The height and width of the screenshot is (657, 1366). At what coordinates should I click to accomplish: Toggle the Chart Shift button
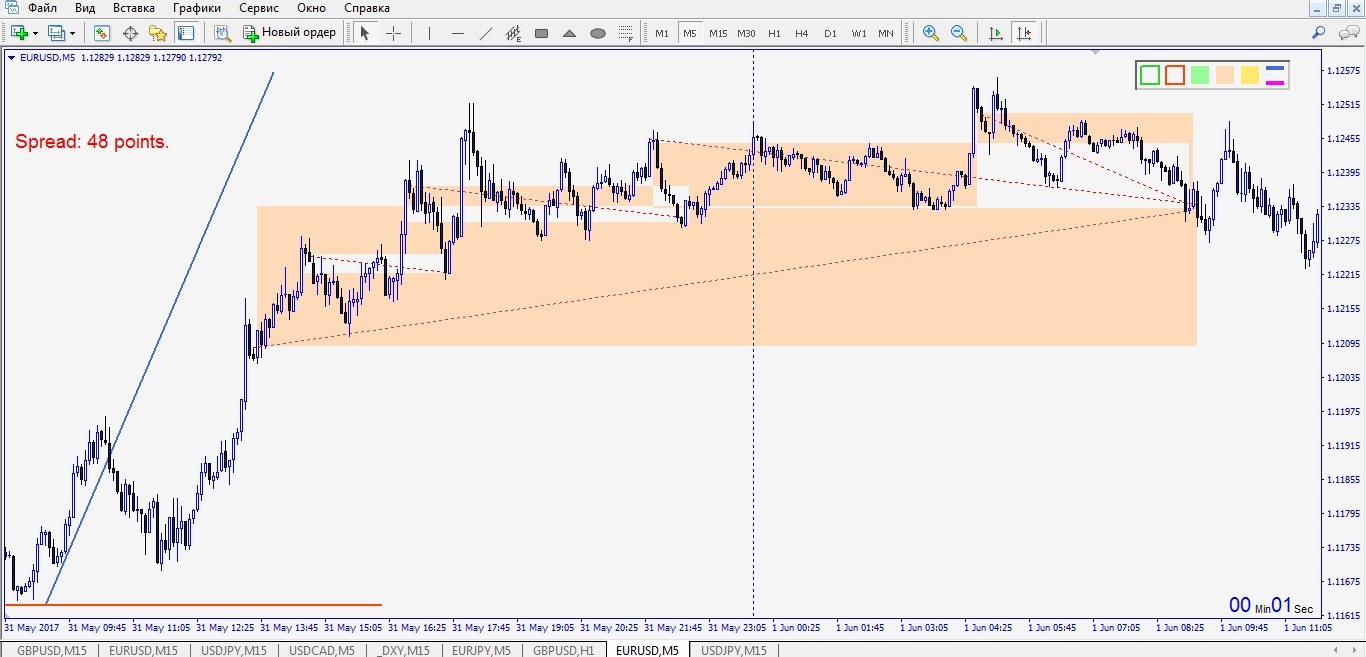coord(1024,33)
